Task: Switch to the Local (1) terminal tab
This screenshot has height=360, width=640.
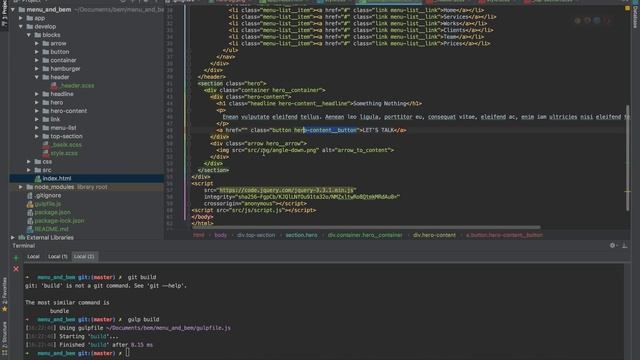Action: (58, 257)
